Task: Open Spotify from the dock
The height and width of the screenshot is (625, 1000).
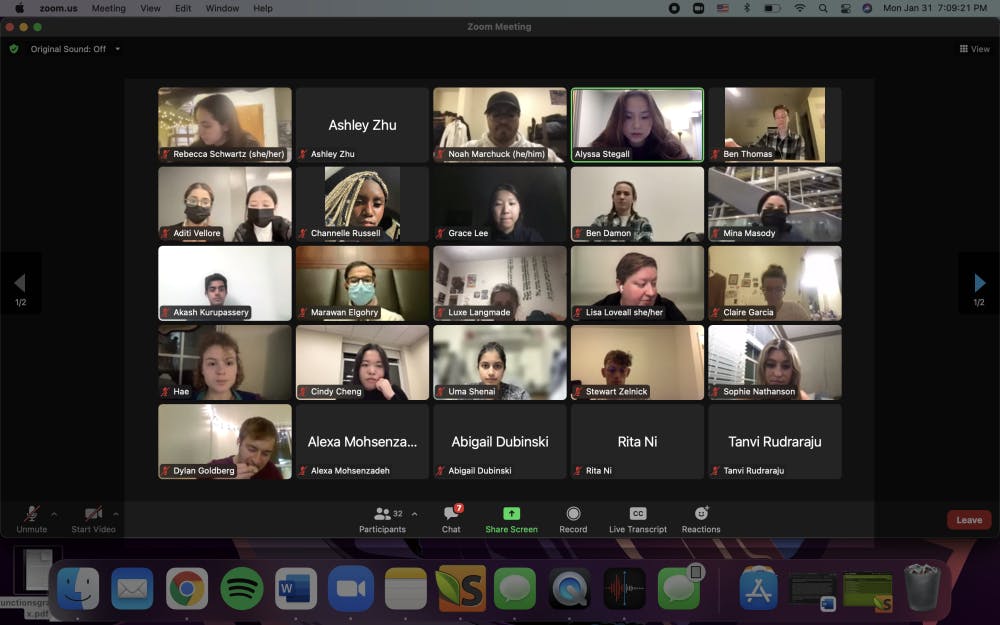Action: point(242,588)
